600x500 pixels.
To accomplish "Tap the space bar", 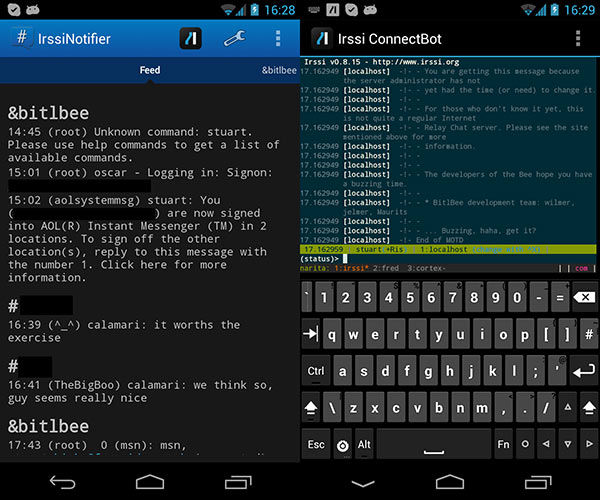I will pyautogui.click(x=434, y=444).
